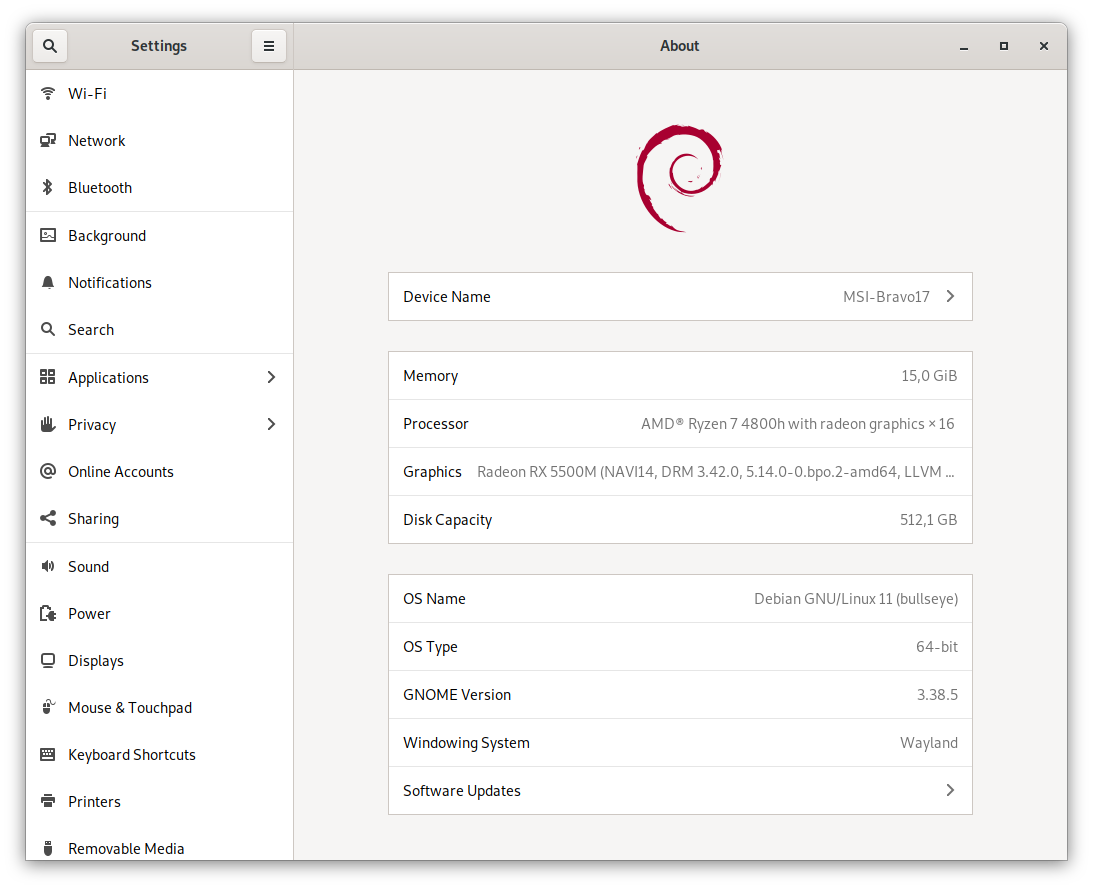This screenshot has height=889, width=1093.
Task: Click the Wi-Fi signal icon in the sidebar
Action: 47,93
